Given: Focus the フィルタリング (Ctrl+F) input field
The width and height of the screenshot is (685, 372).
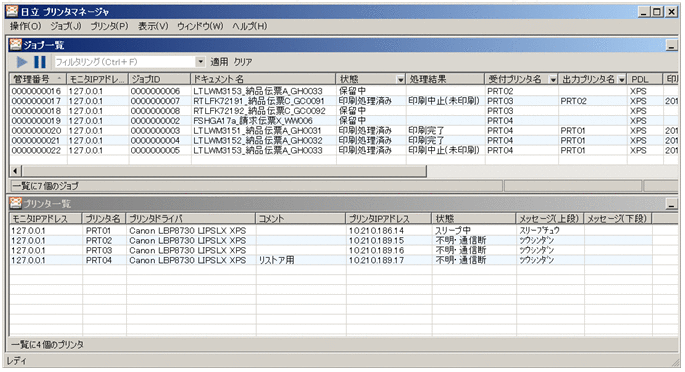Looking at the screenshot, I should click(x=125, y=62).
